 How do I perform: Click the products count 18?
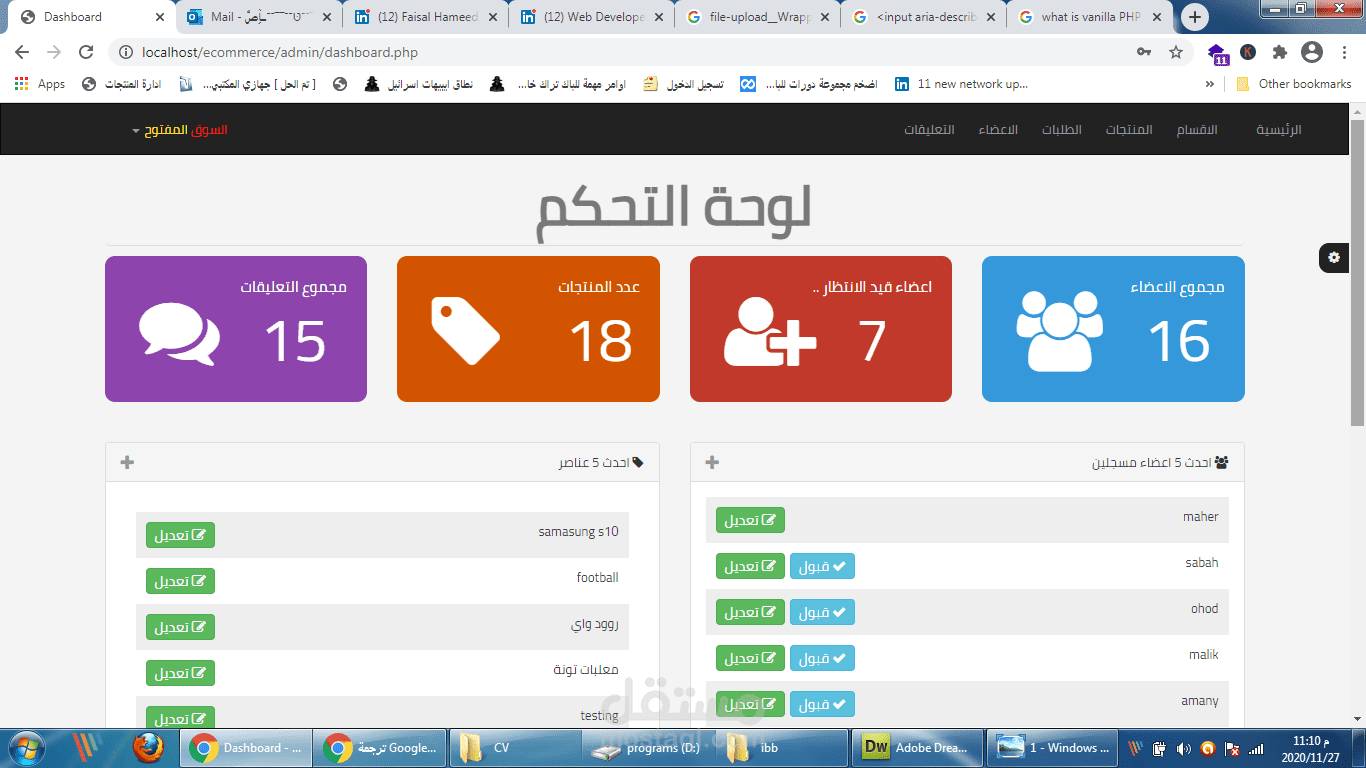(x=601, y=340)
